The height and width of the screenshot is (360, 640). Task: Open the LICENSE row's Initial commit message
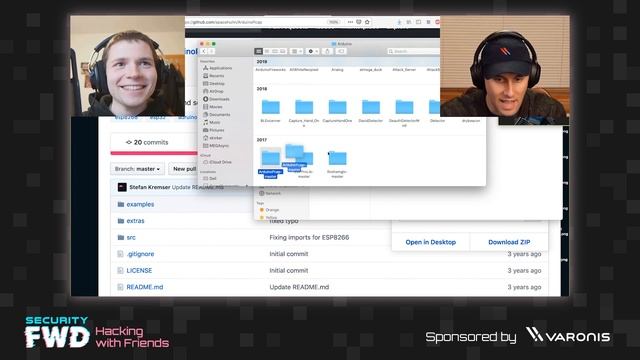click(x=289, y=271)
